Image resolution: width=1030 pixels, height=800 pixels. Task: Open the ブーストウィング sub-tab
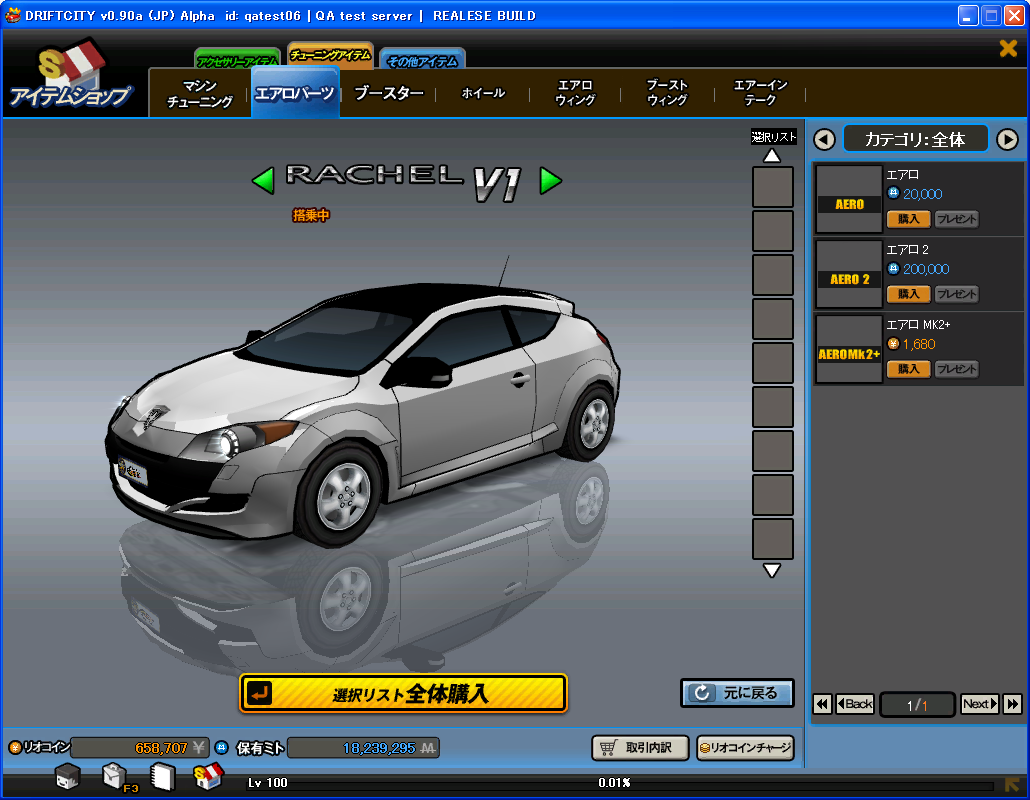tap(667, 93)
